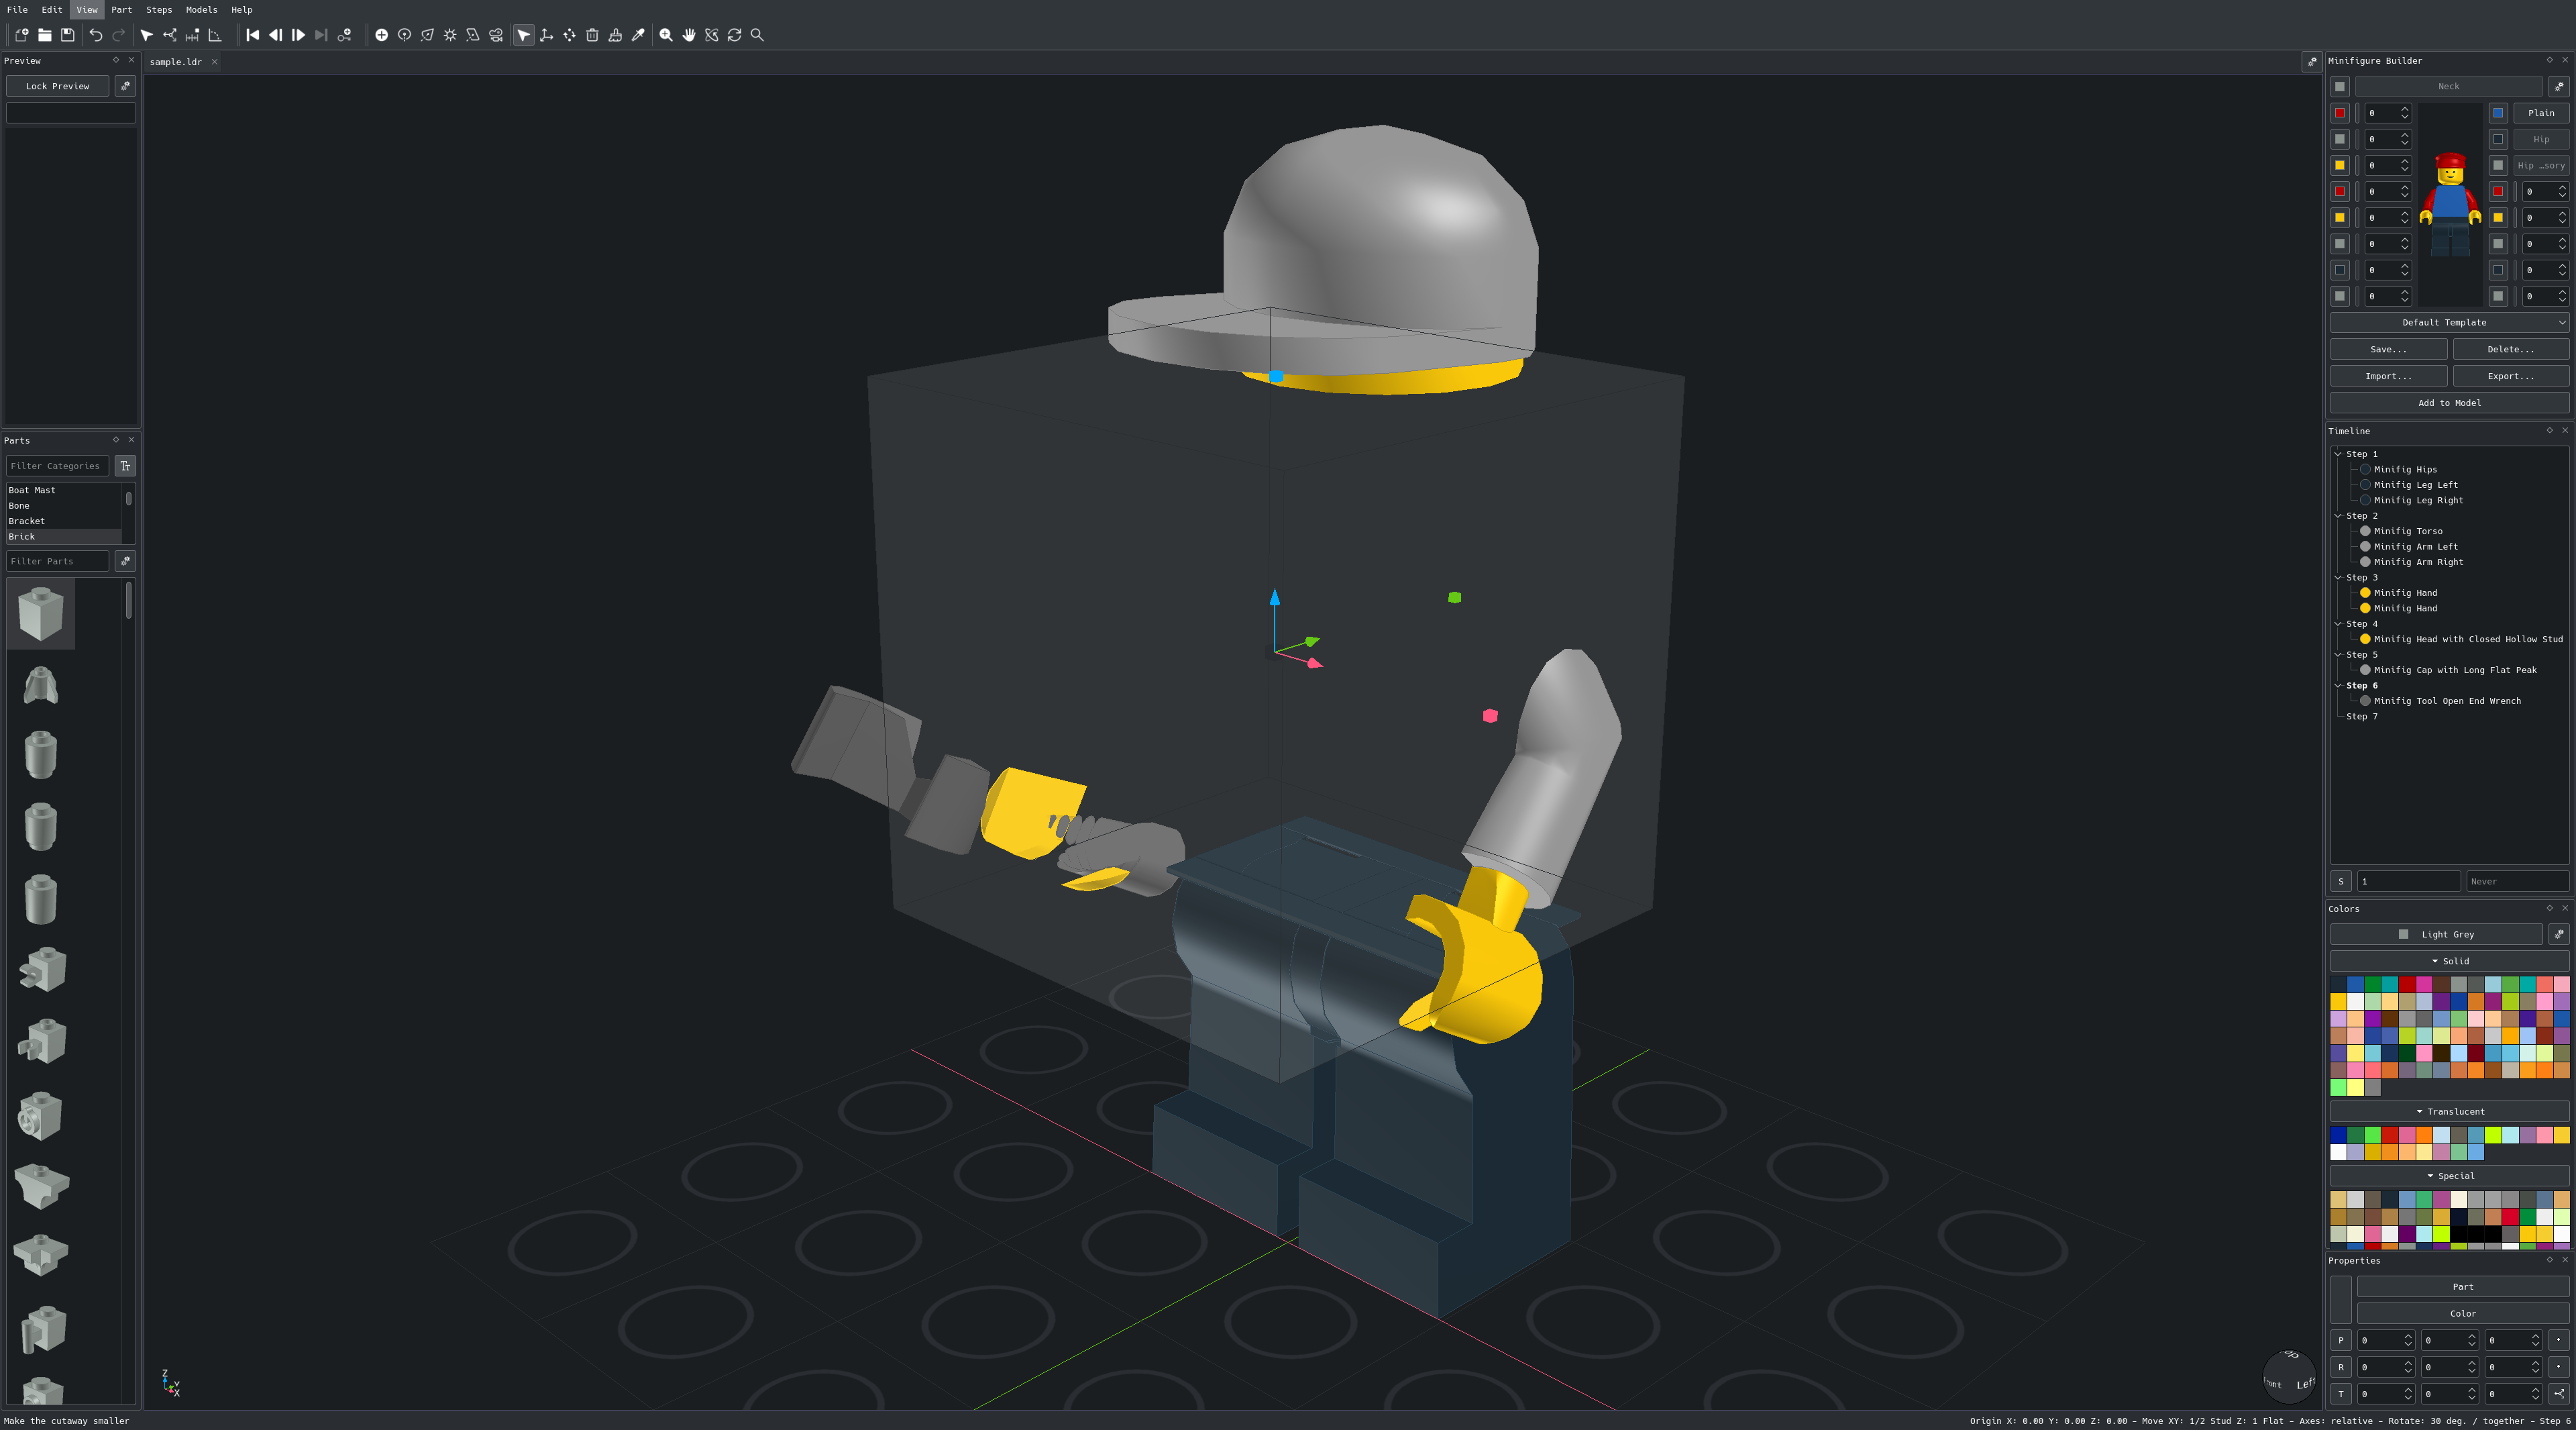Focus the Filter Parts input field
The height and width of the screenshot is (1430, 2576).
[x=57, y=561]
